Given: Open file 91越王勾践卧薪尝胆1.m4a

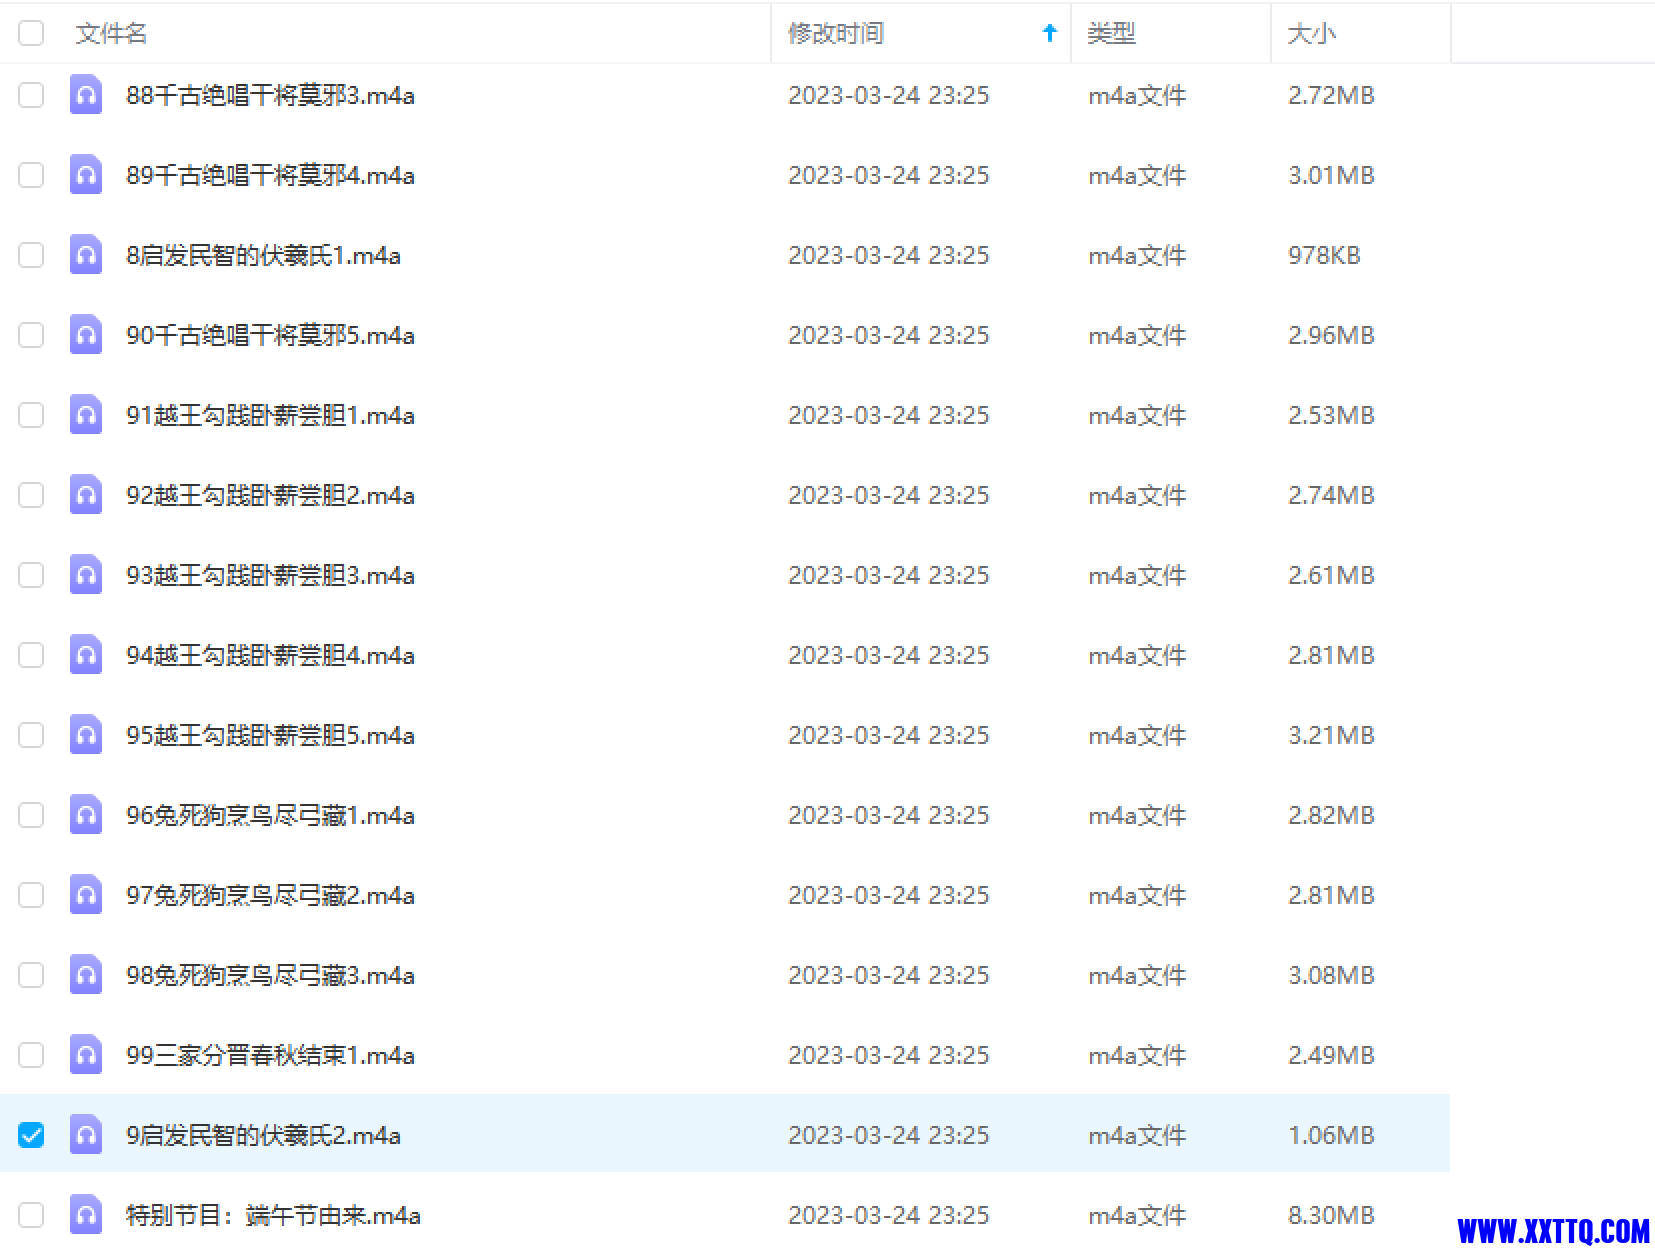Looking at the screenshot, I should pos(270,415).
